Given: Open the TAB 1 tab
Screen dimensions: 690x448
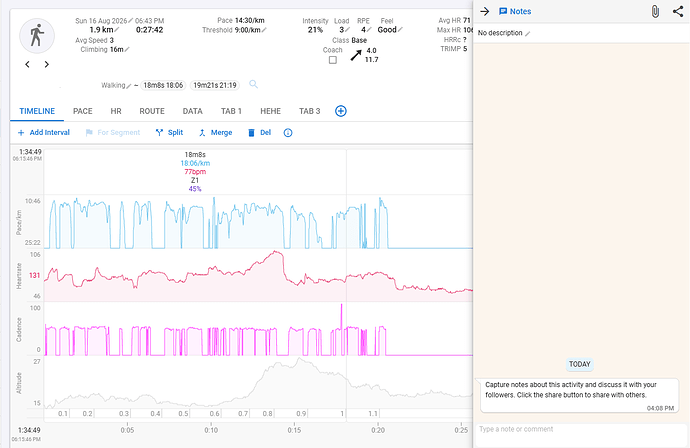Looking at the screenshot, I should point(231,111).
